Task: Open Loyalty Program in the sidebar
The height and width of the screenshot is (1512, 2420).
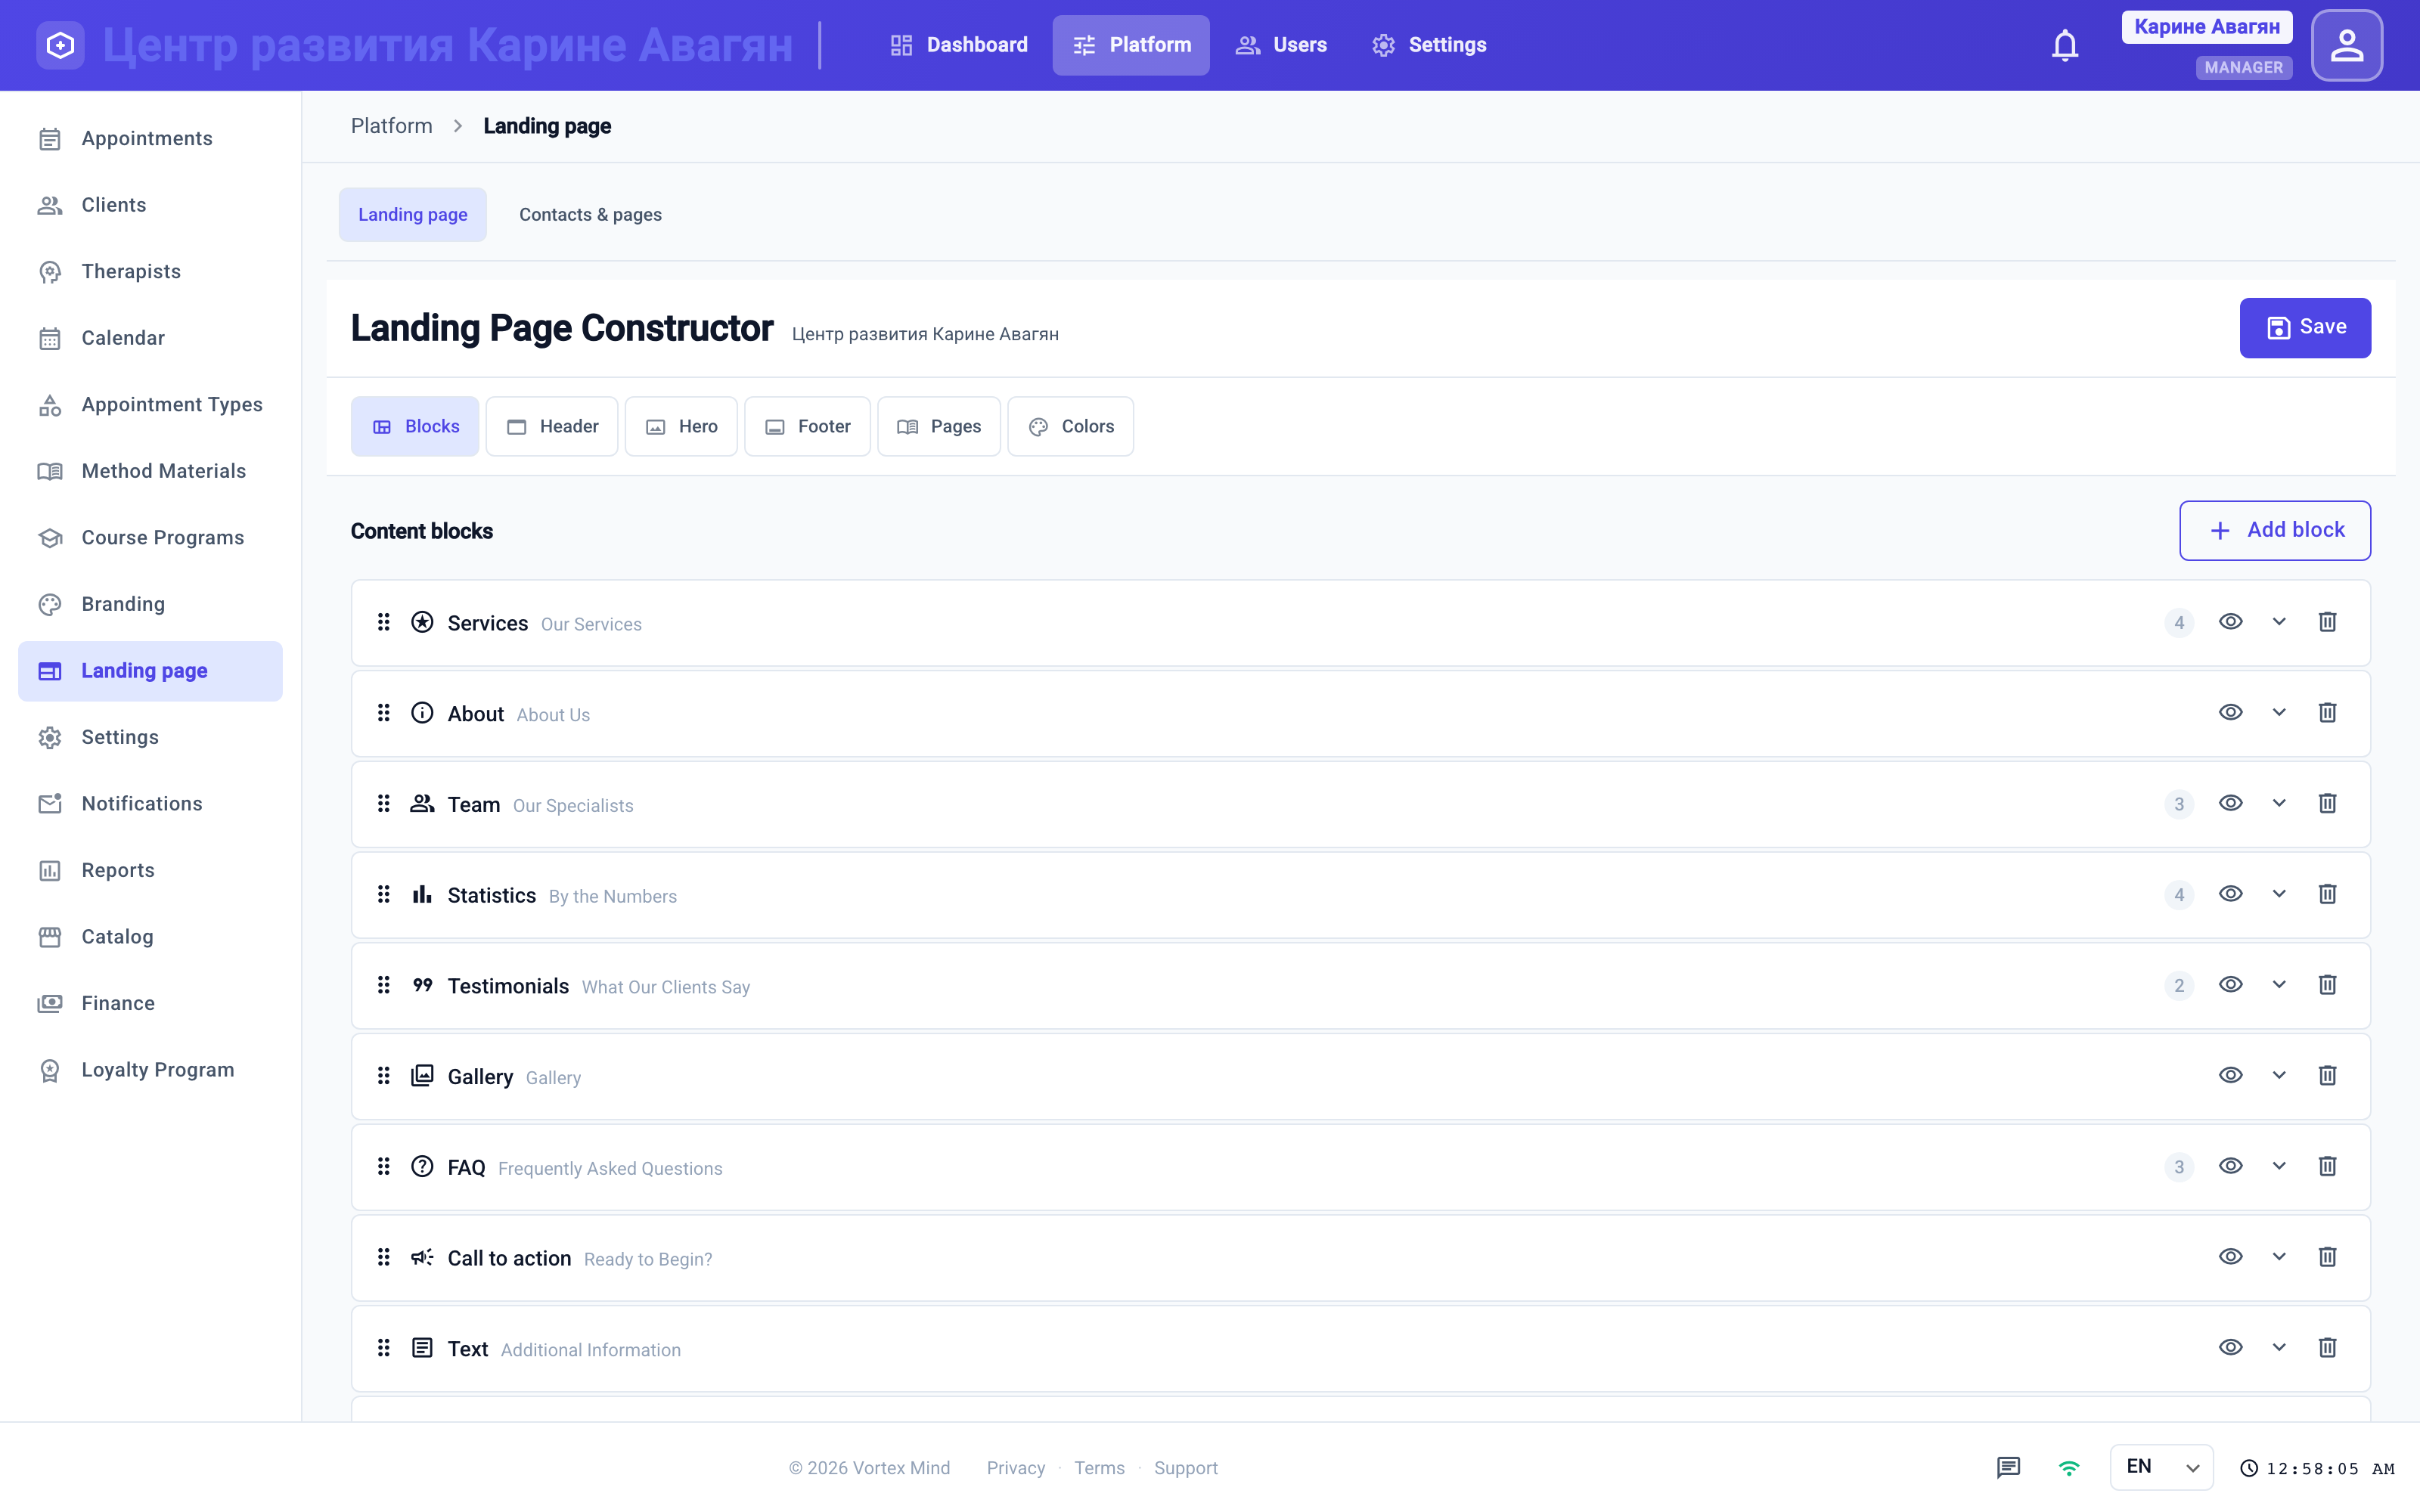Action: [x=150, y=1070]
